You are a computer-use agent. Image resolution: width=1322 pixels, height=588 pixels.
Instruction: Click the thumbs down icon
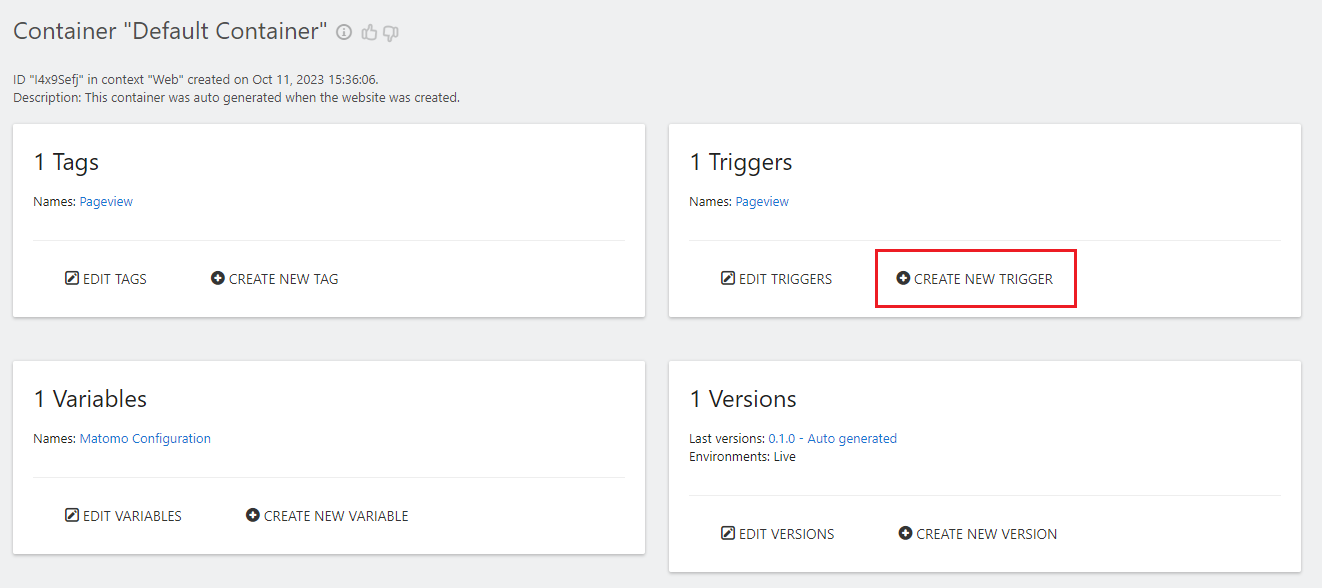(391, 33)
